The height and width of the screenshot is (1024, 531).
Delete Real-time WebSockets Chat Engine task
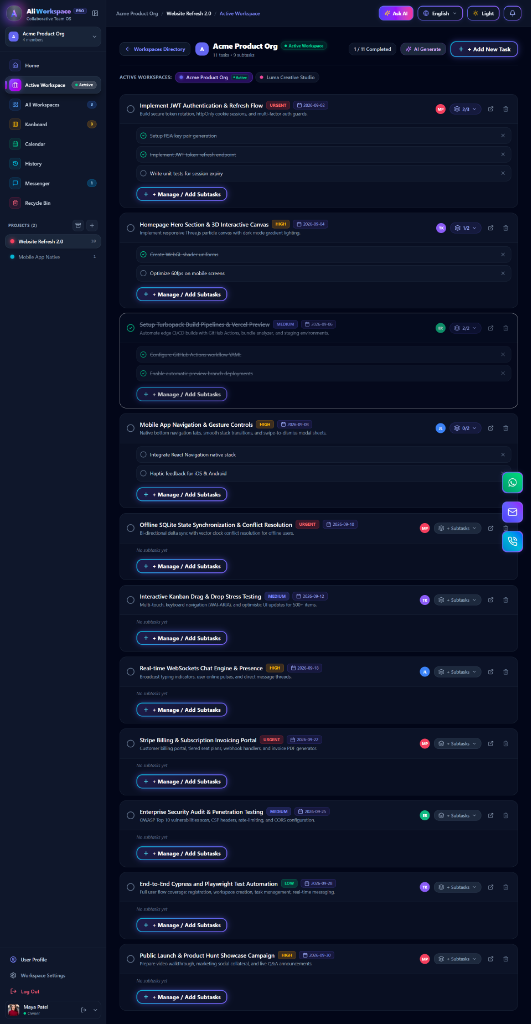tap(506, 671)
